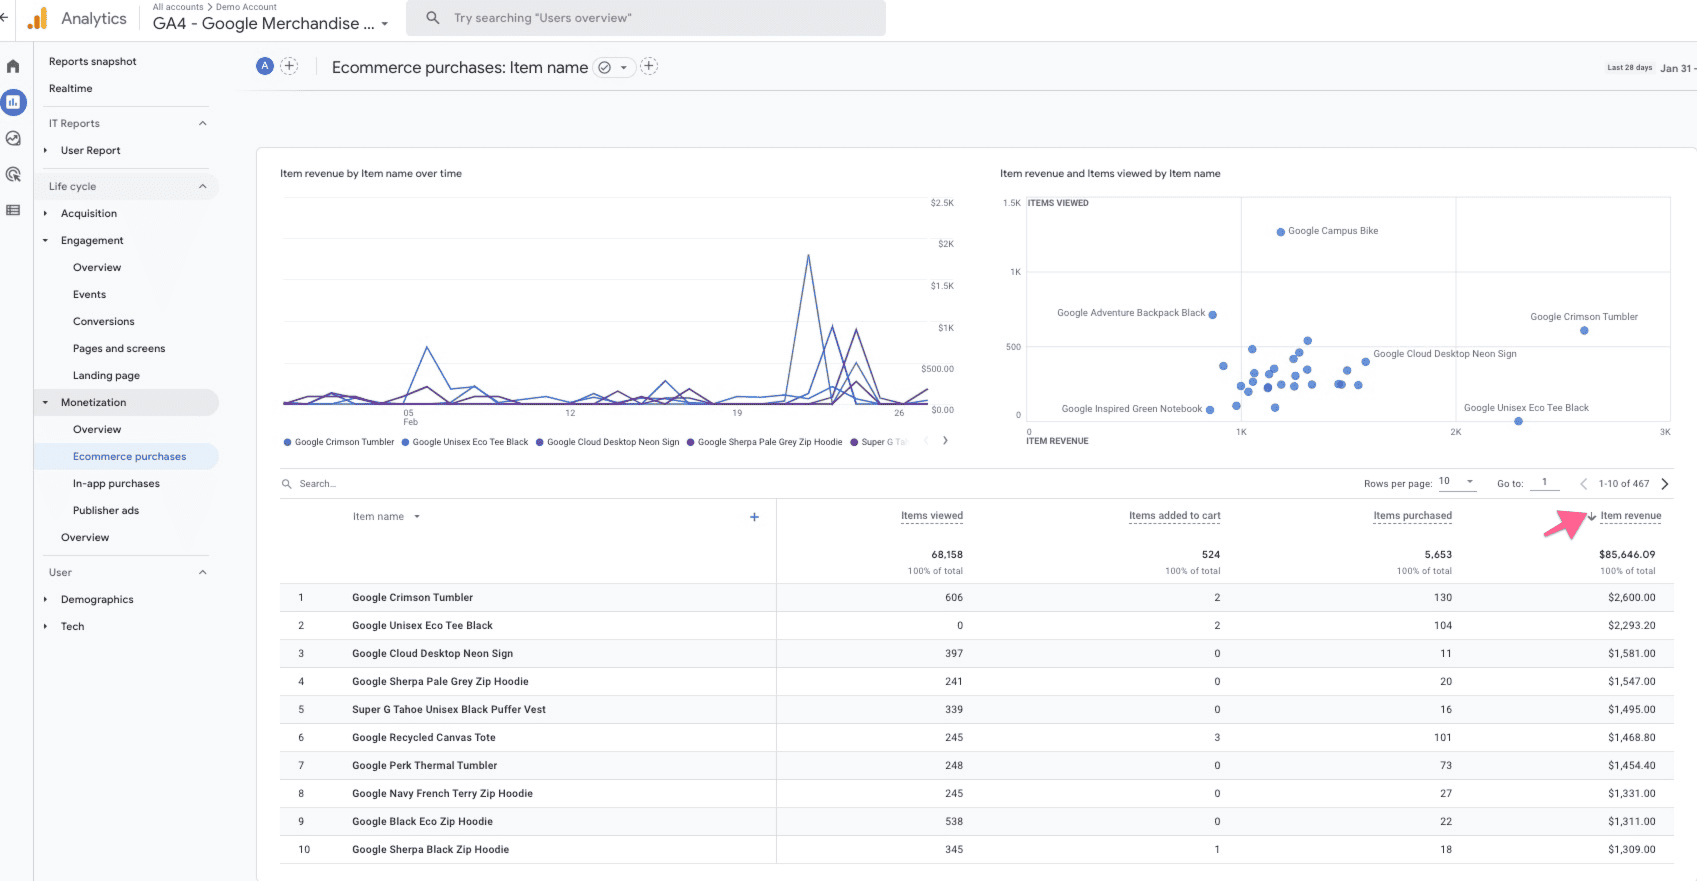Open the Reports icon in the left rail
1697x881 pixels.
13,102
